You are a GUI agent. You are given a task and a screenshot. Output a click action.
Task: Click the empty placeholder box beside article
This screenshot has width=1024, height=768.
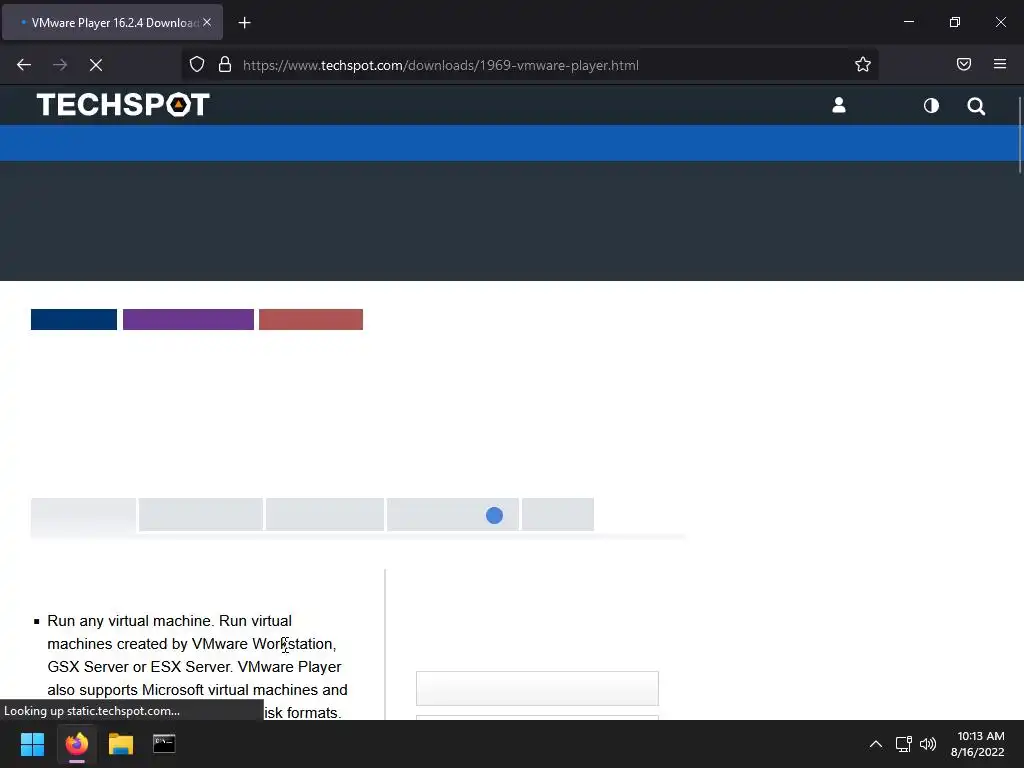(x=537, y=688)
